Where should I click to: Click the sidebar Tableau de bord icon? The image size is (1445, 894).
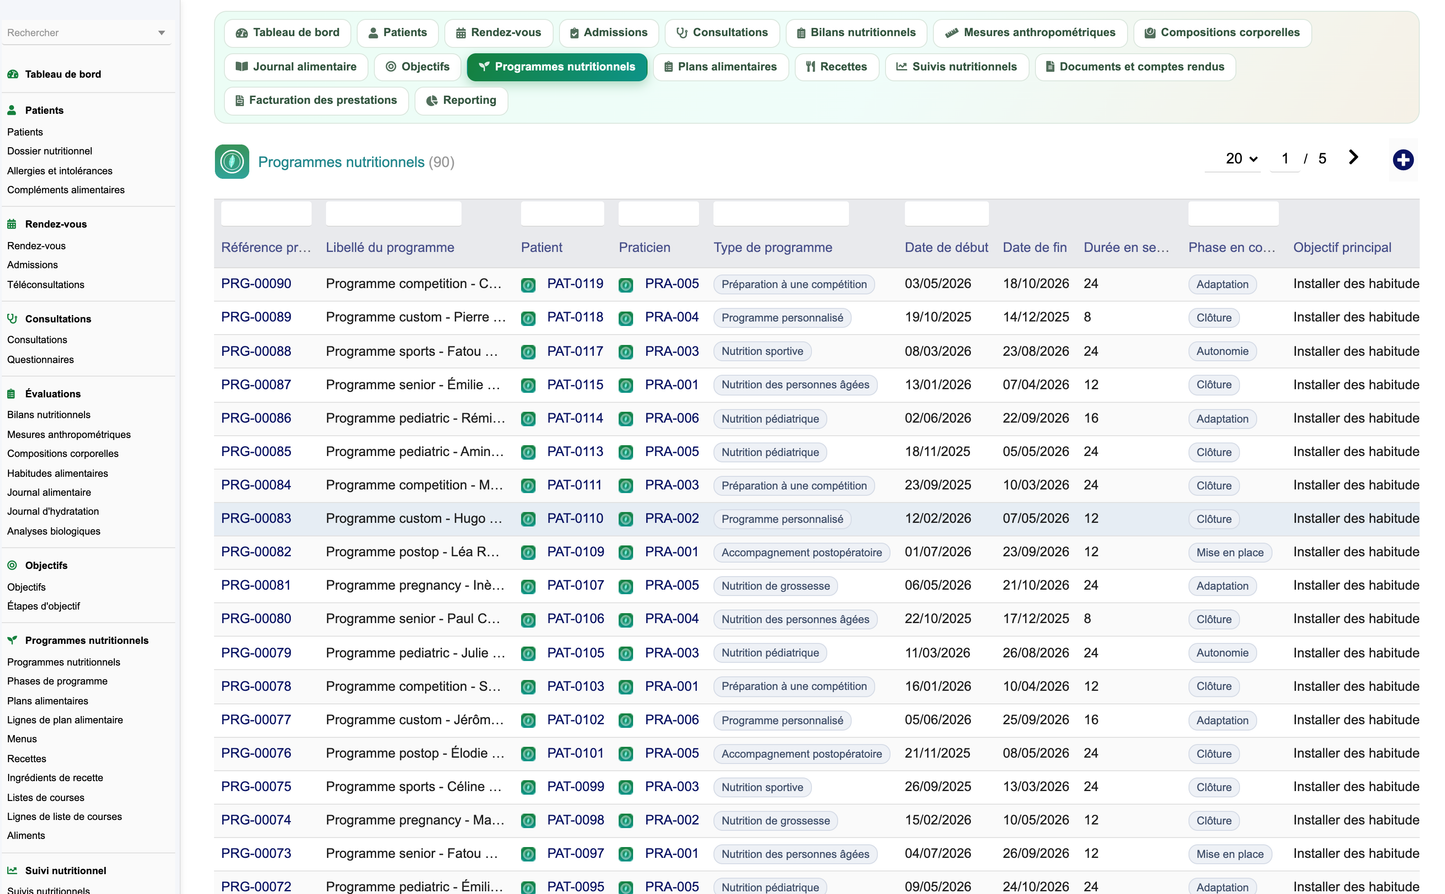point(12,74)
